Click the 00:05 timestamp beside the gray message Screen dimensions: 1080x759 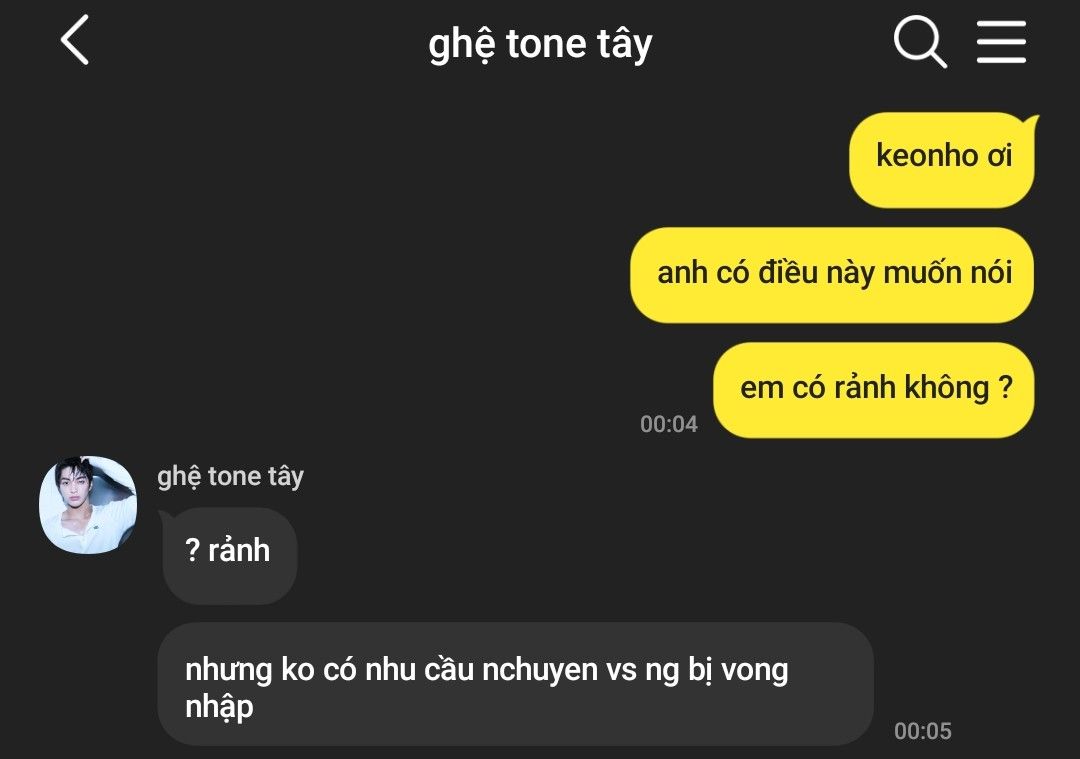click(x=922, y=731)
